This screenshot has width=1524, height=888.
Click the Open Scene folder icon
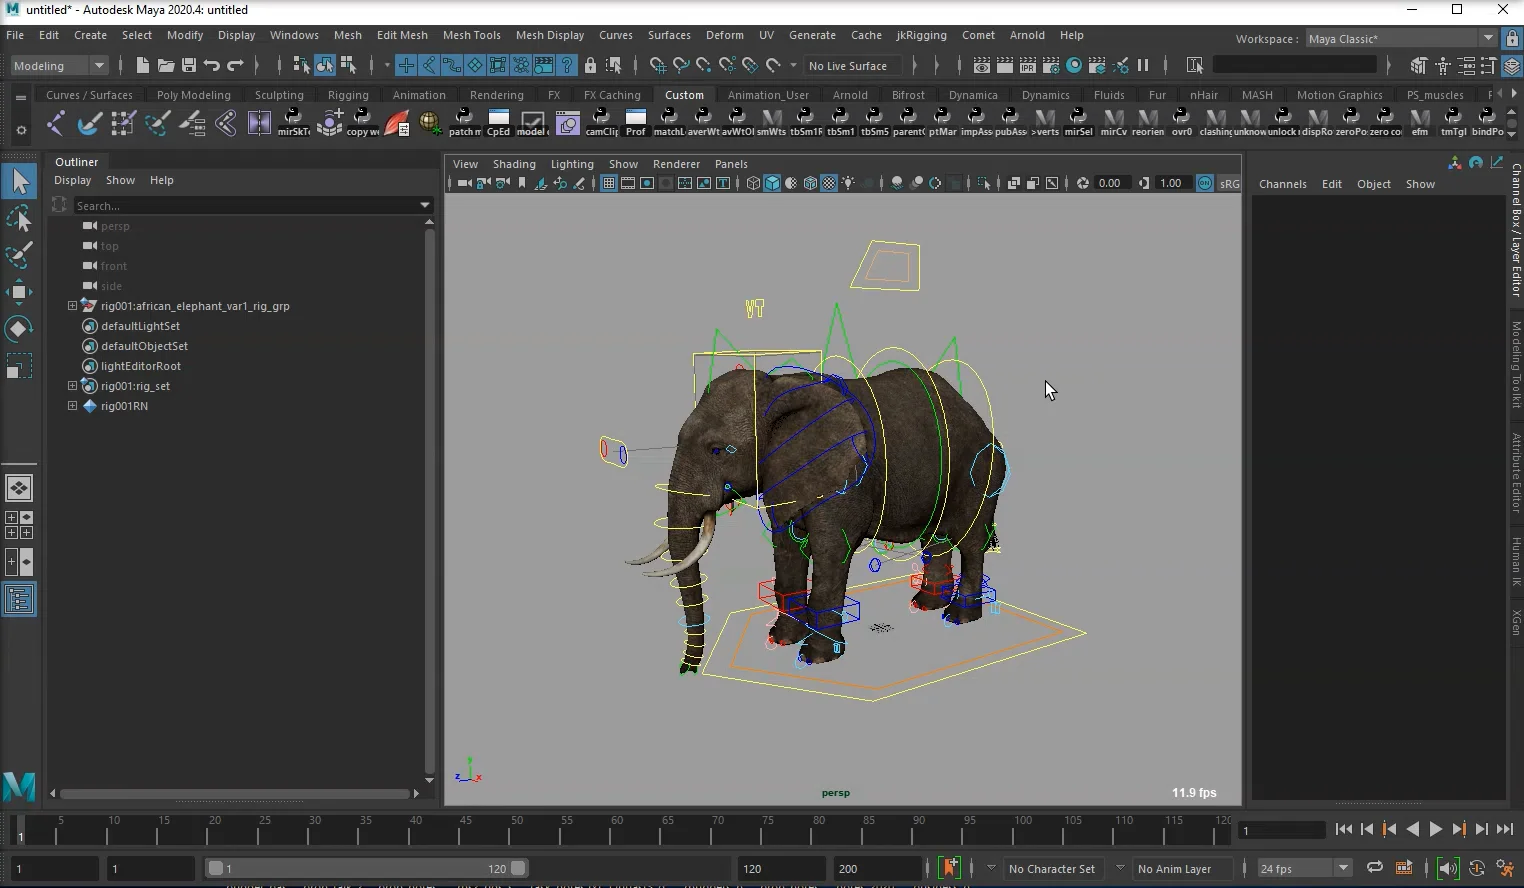pyautogui.click(x=165, y=65)
